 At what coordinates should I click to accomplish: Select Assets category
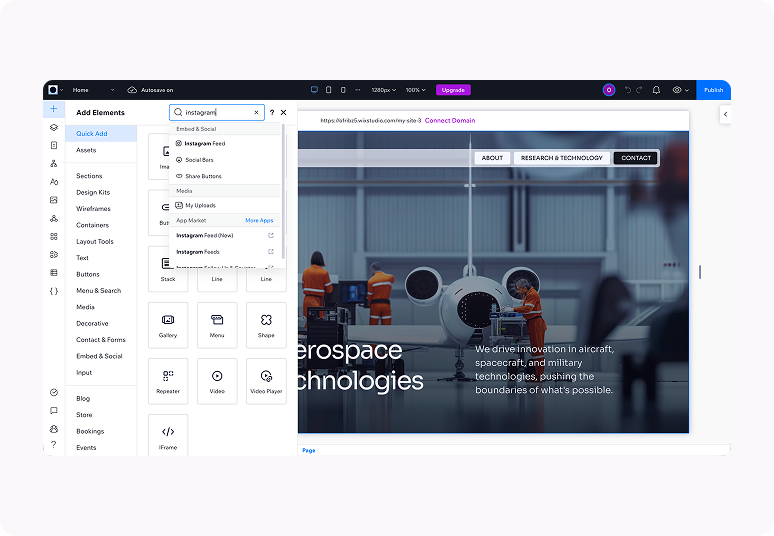click(86, 150)
